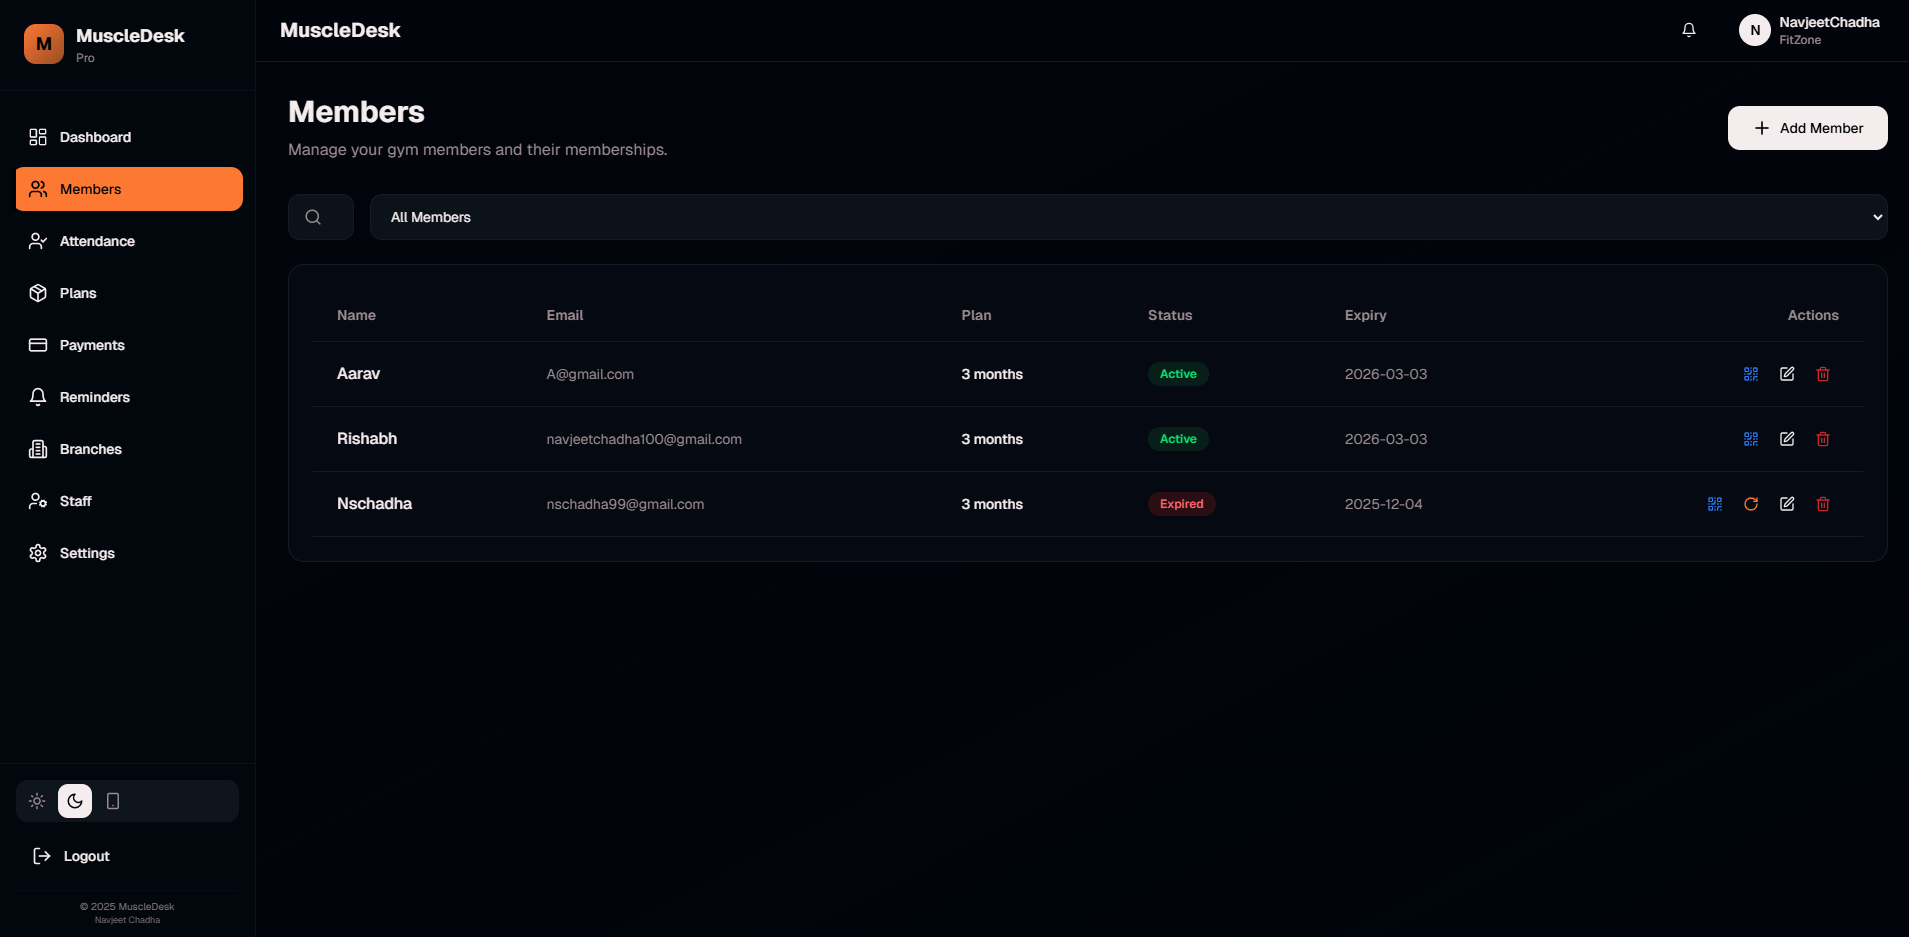
Task: Open the Nschadha member row
Action: 374,504
